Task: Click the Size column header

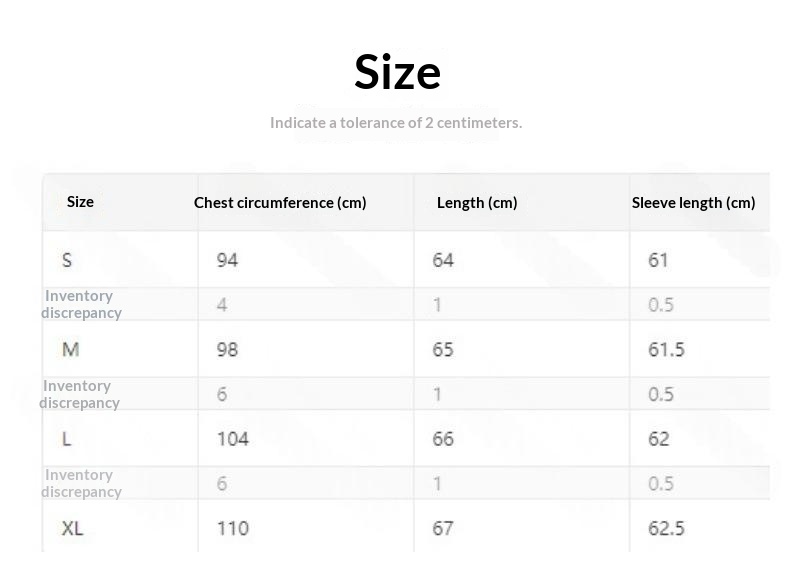Action: [x=80, y=202]
